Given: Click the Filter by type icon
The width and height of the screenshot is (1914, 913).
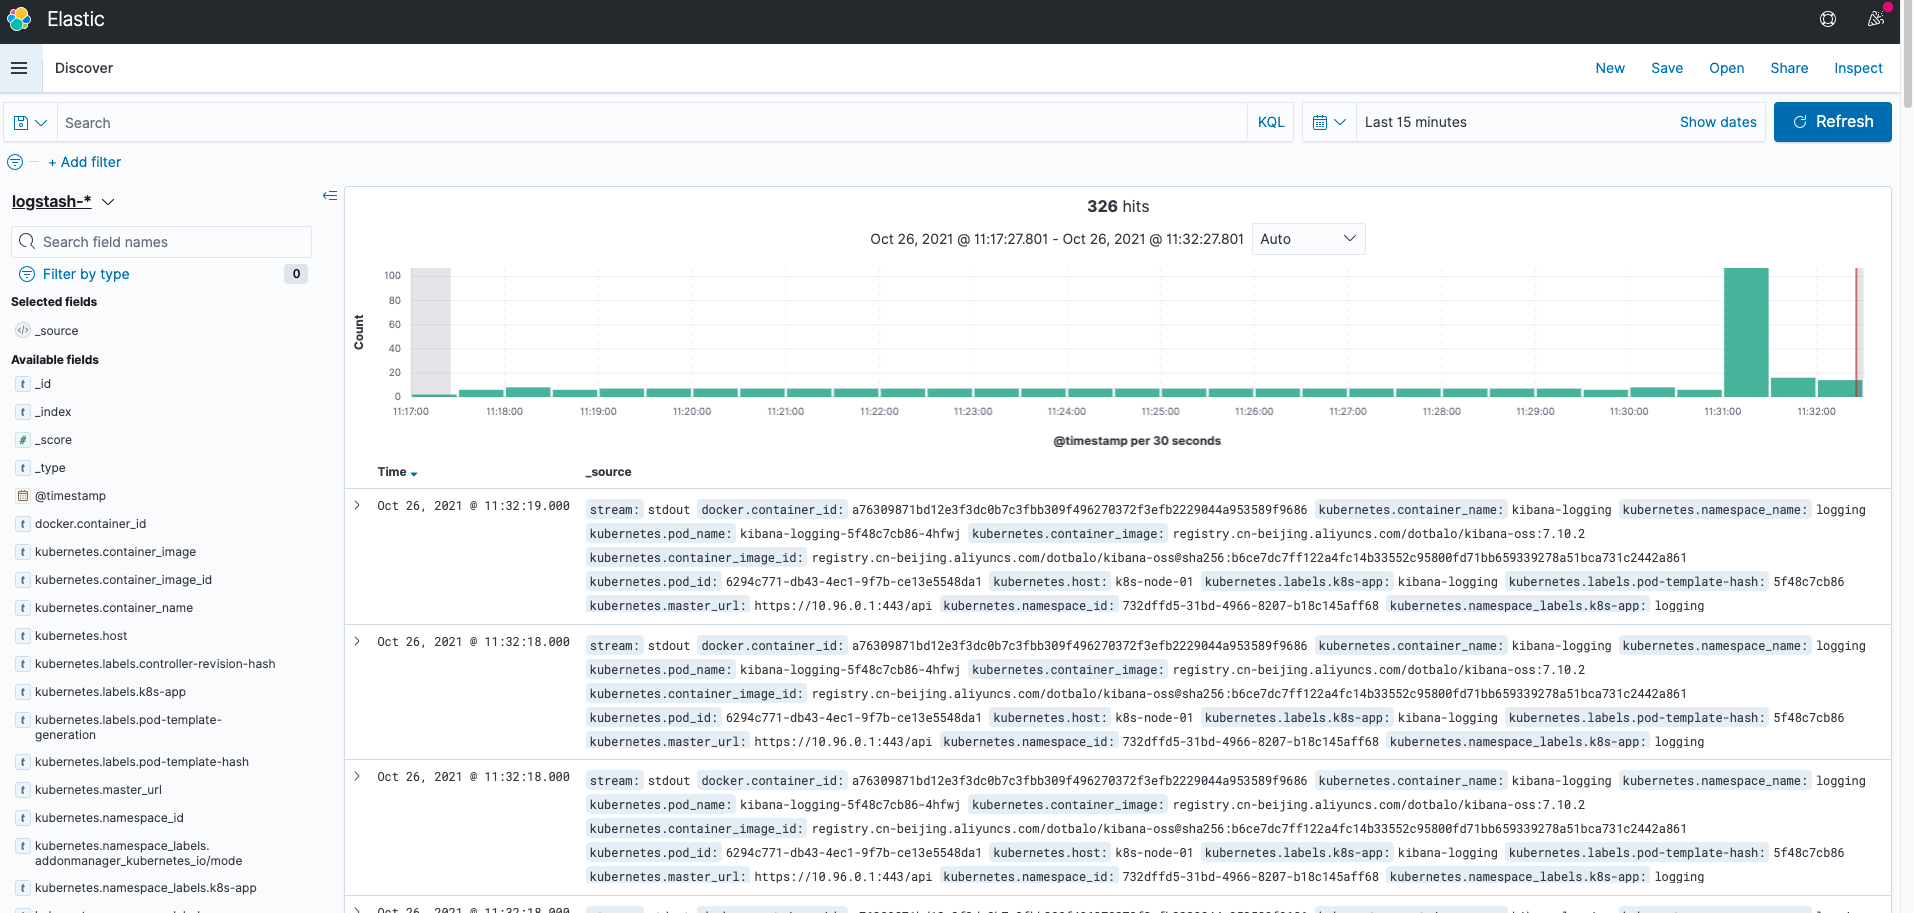Looking at the screenshot, I should click(x=27, y=274).
